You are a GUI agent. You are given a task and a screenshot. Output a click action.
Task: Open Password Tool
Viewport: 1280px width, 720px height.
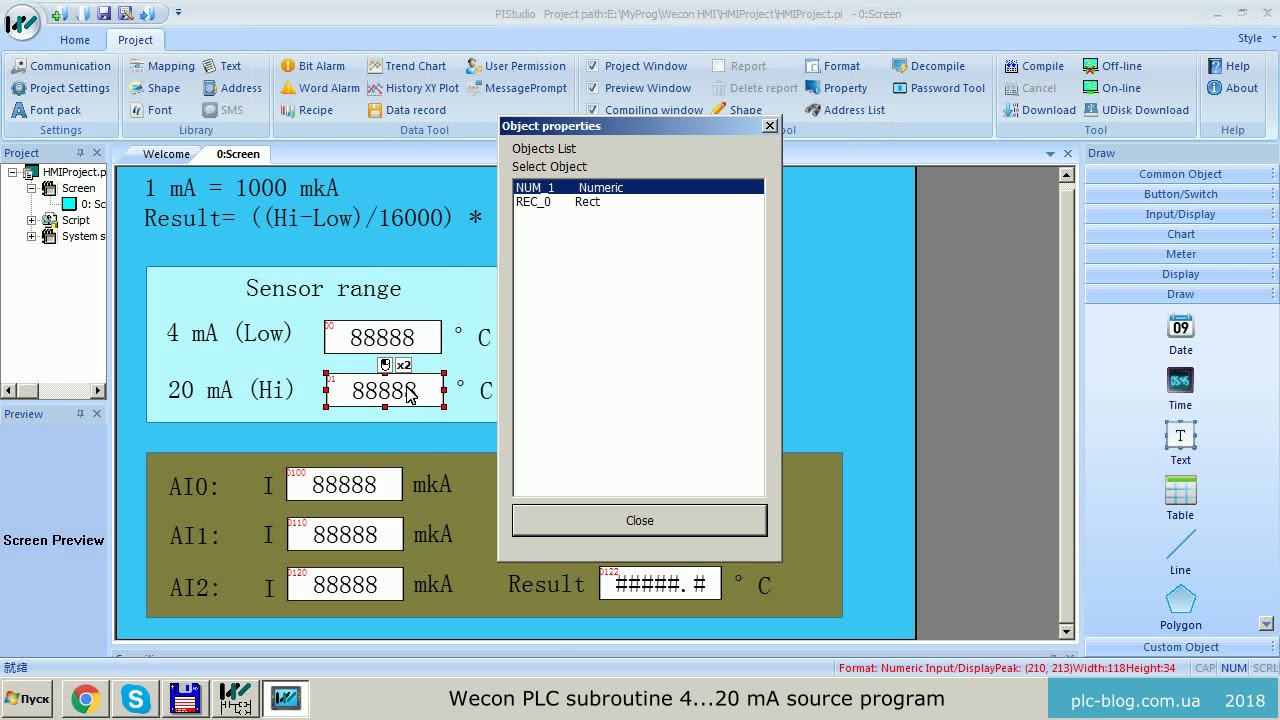(x=938, y=88)
